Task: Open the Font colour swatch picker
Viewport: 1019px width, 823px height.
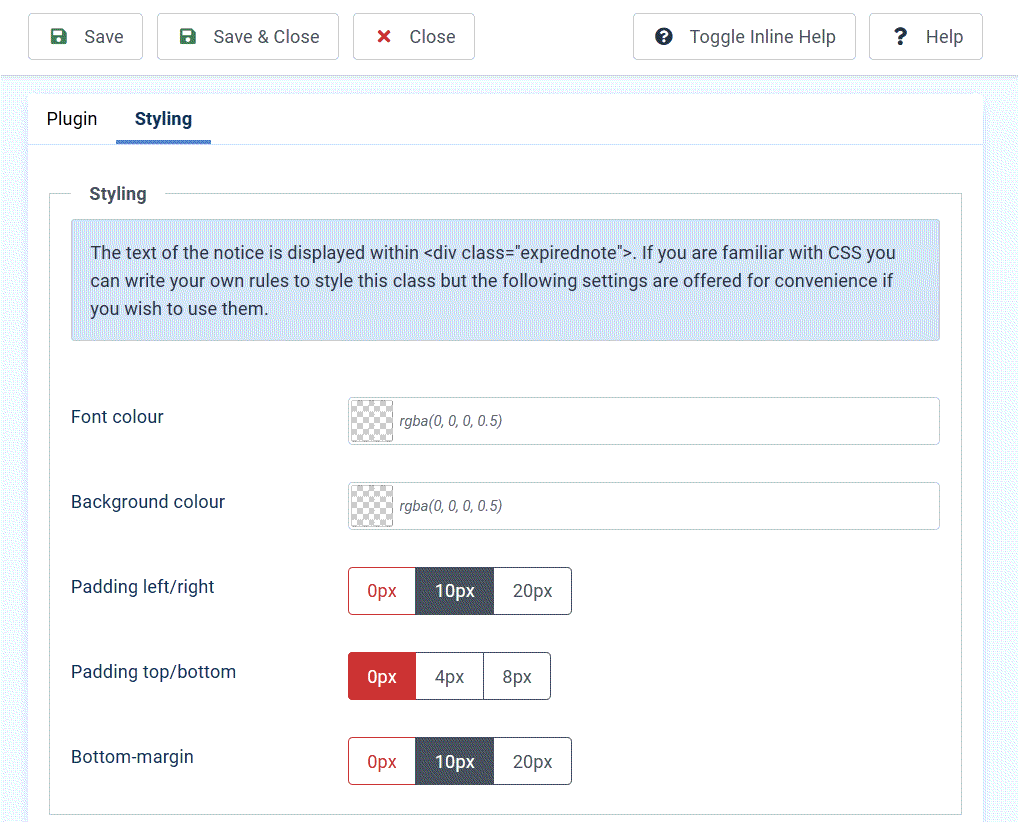Action: pos(373,421)
